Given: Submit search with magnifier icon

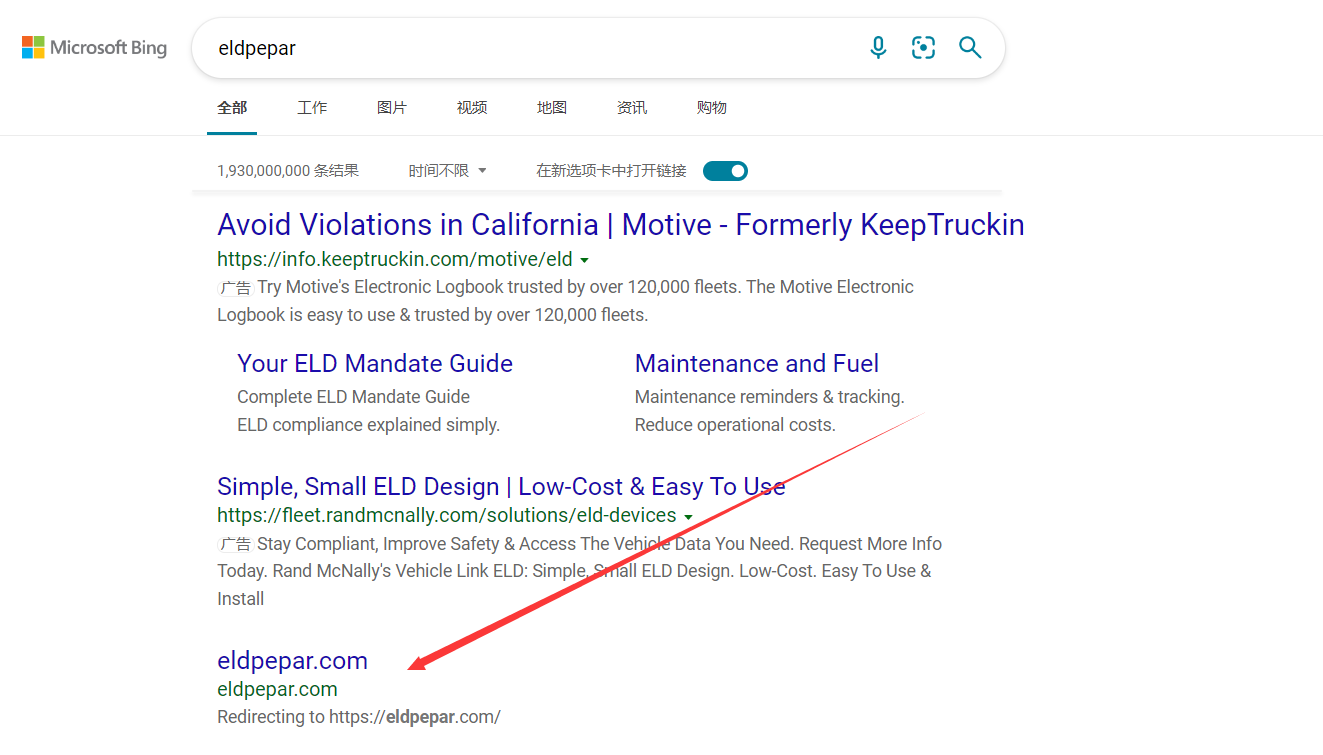Looking at the screenshot, I should pos(970,47).
